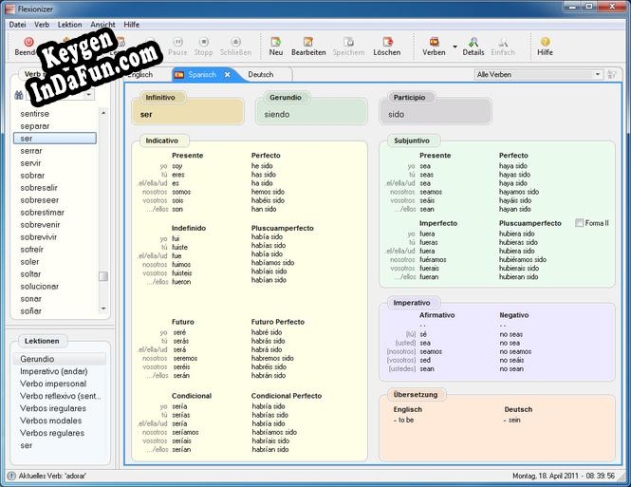Switch to the Einfach view
631x487 pixels.
[503, 47]
